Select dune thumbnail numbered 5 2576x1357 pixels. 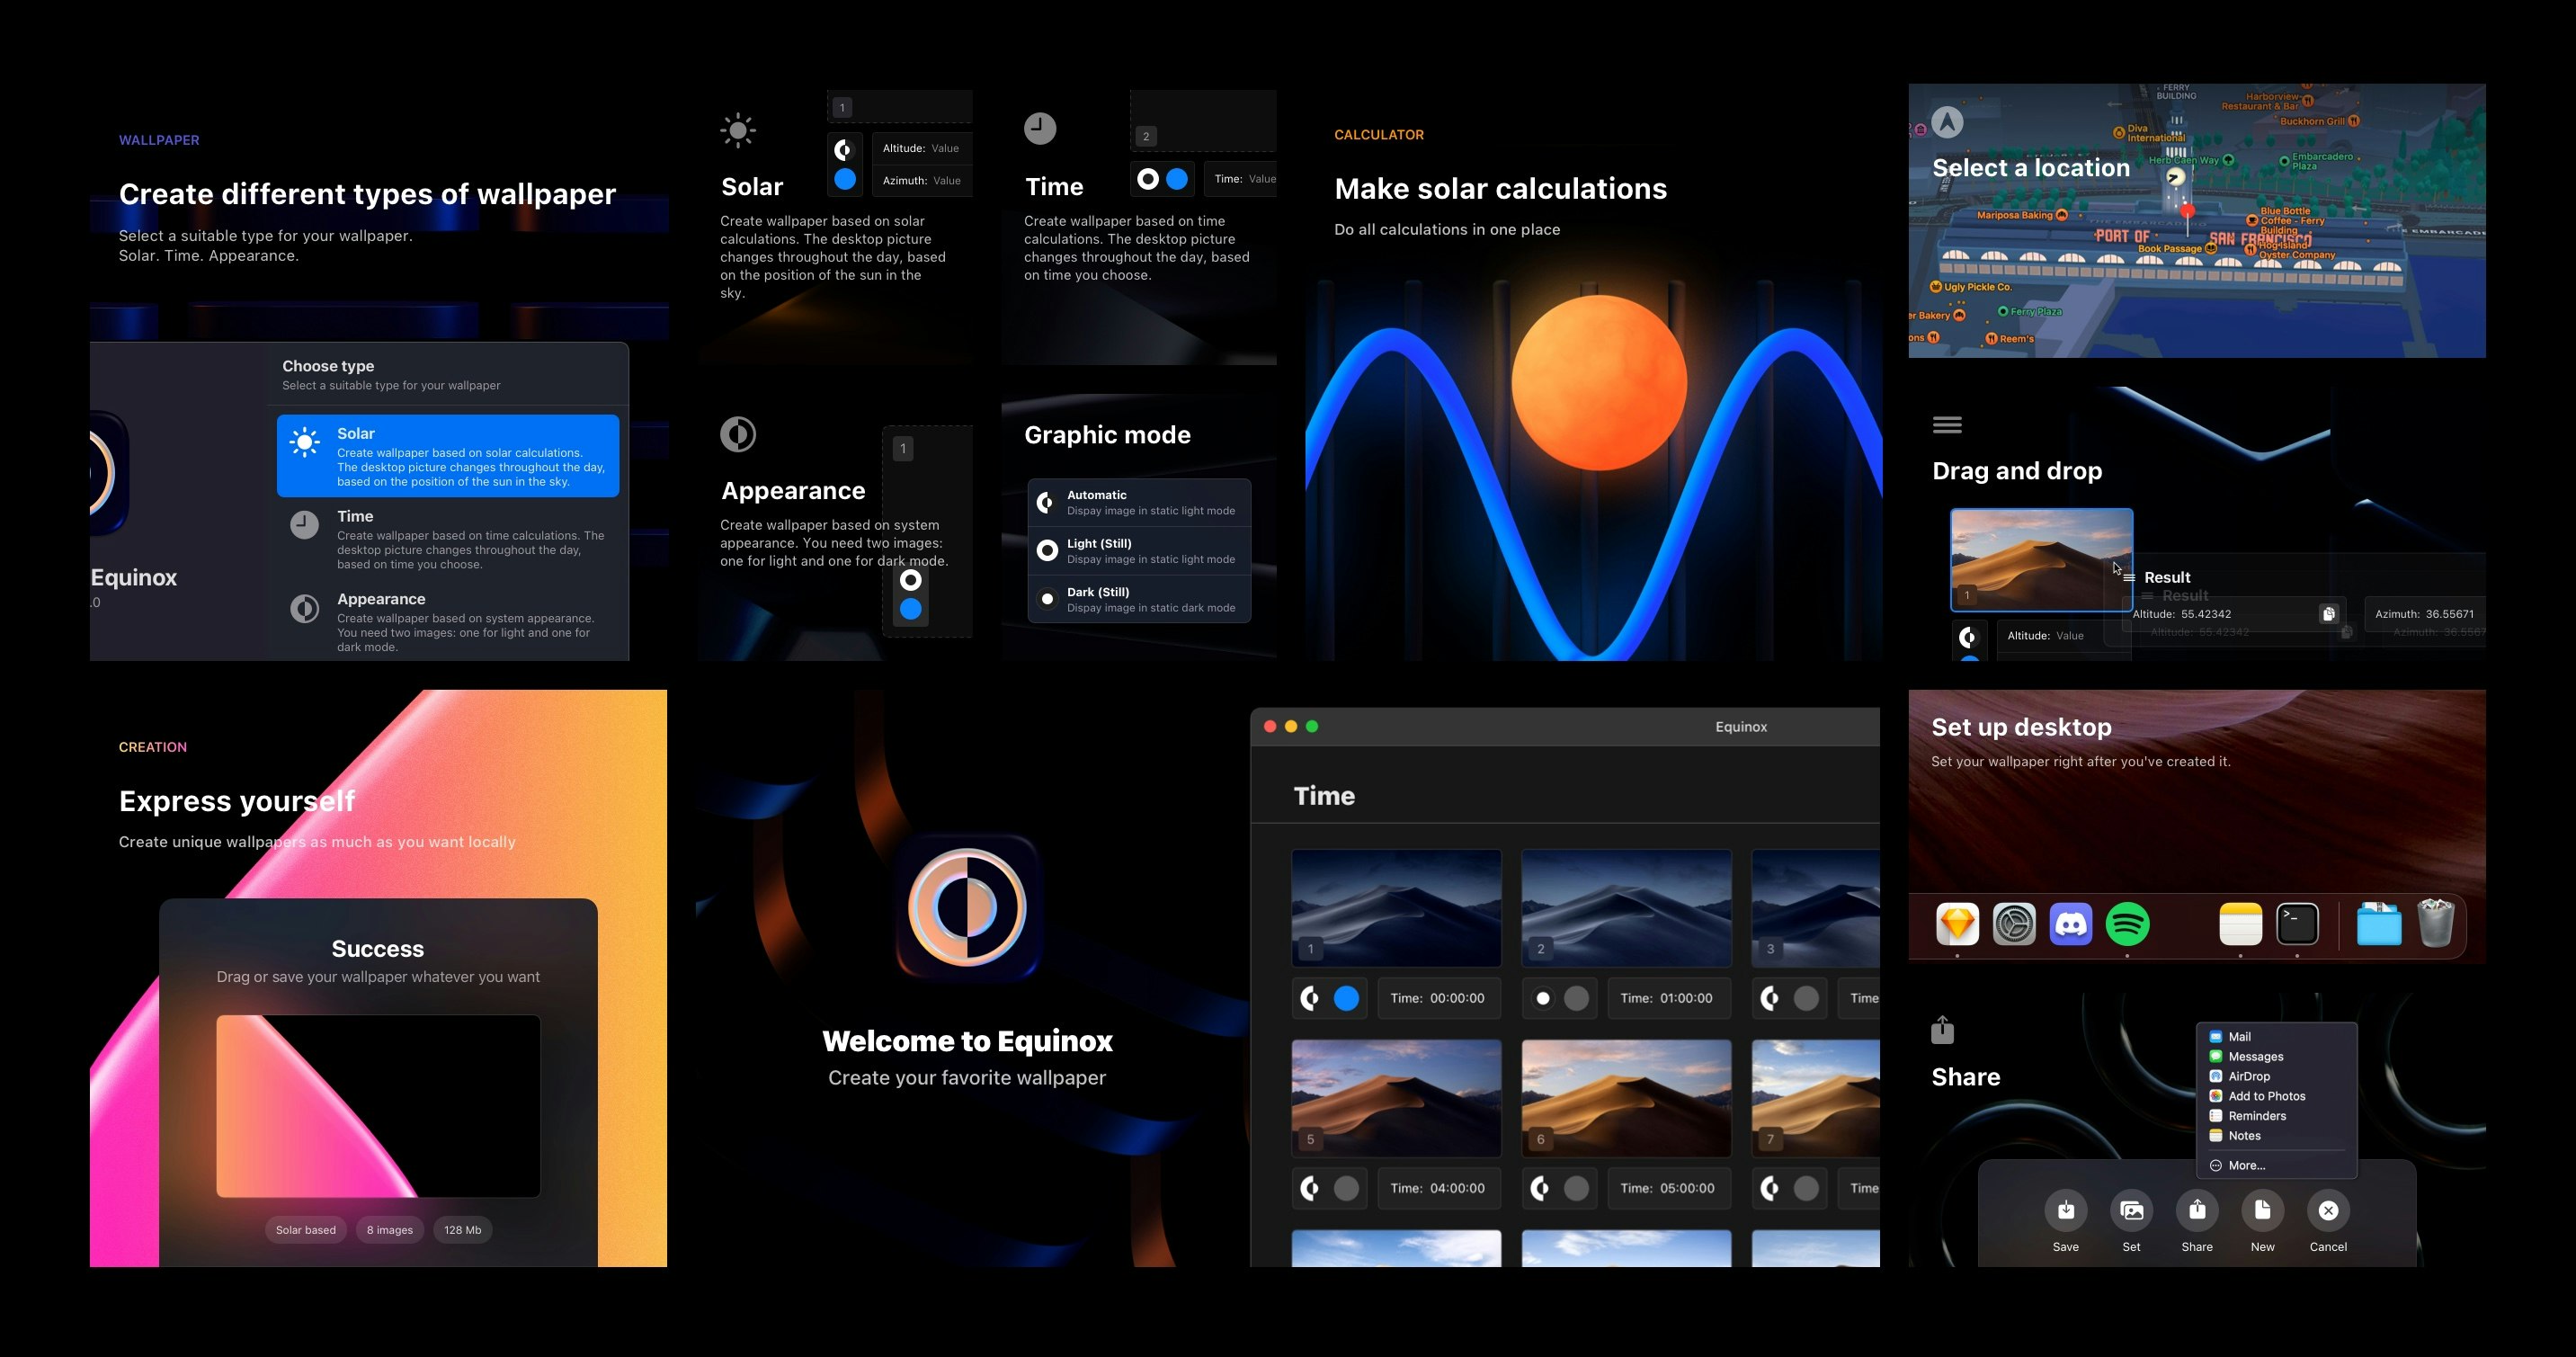(x=1396, y=1098)
